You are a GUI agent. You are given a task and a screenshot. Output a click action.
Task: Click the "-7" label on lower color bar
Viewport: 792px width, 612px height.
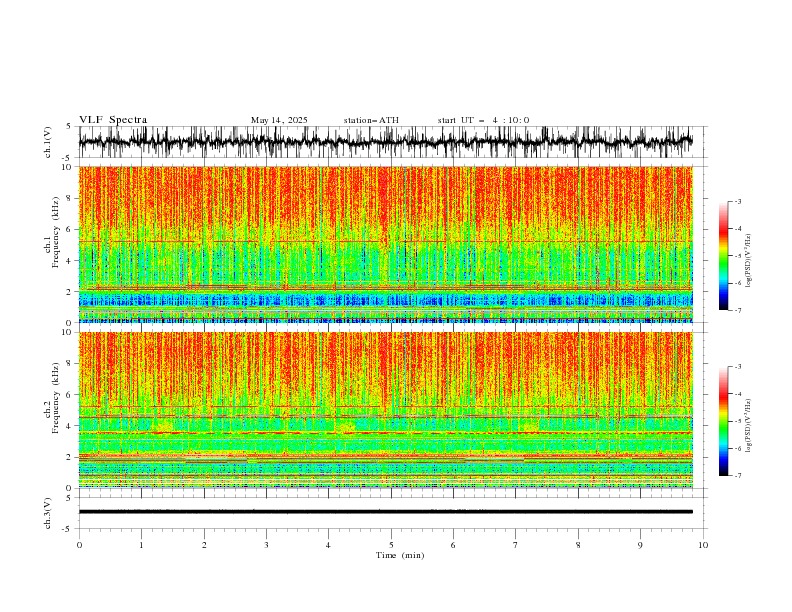pyautogui.click(x=738, y=476)
